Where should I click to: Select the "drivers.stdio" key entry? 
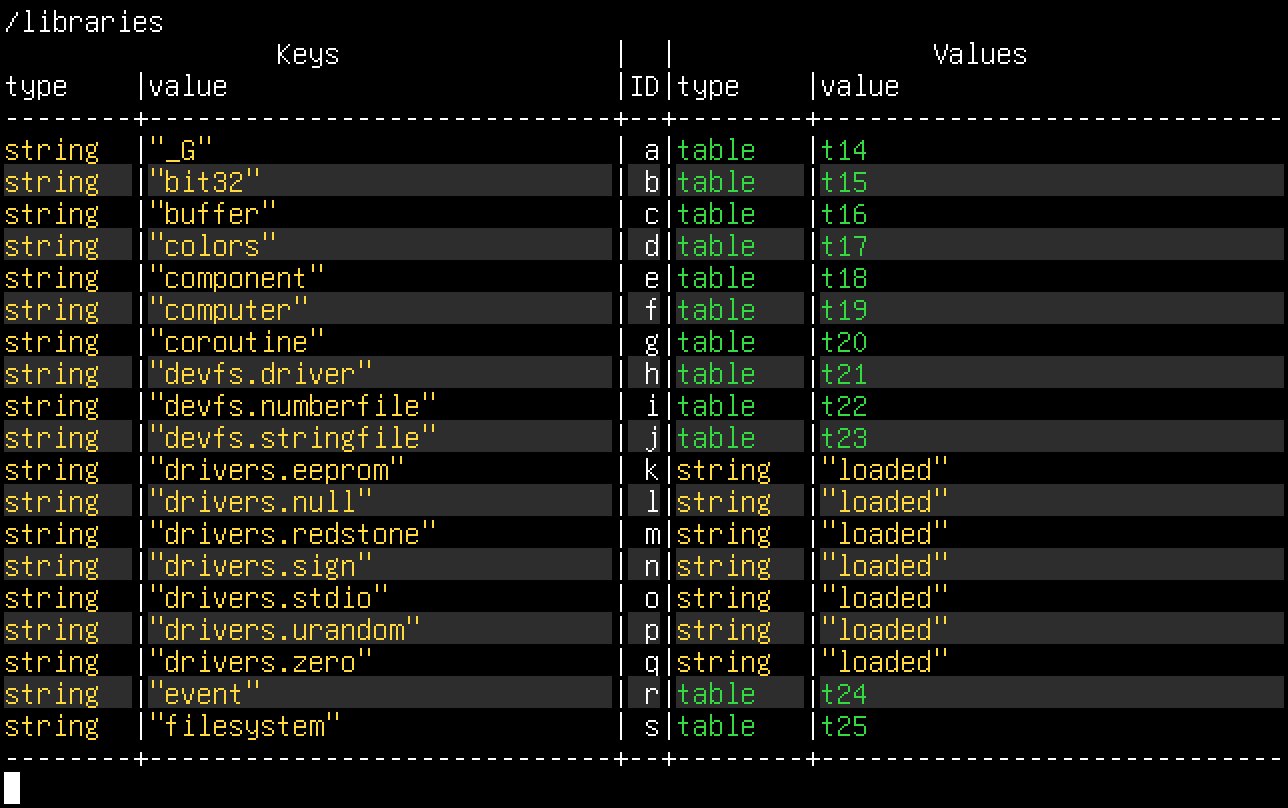coord(269,598)
